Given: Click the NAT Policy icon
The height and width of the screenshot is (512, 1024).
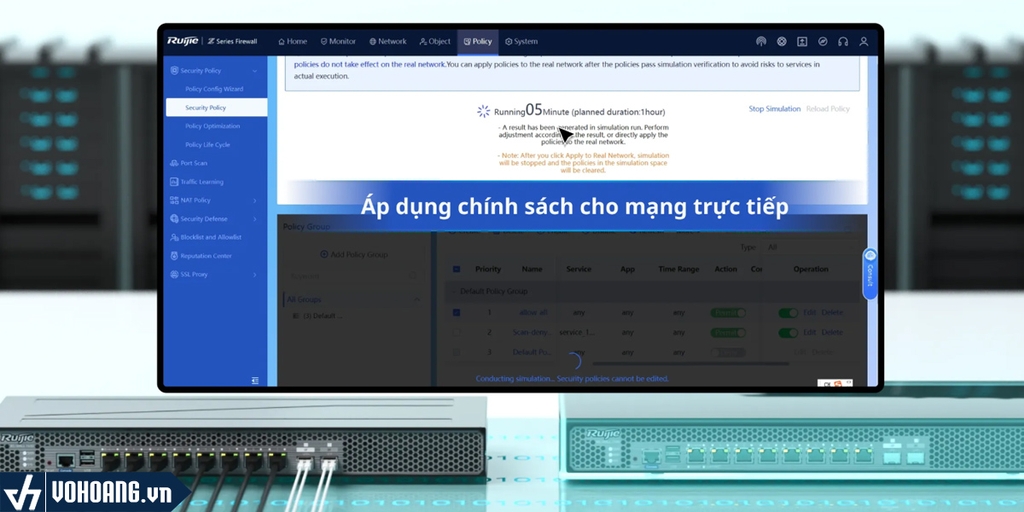Looking at the screenshot, I should (x=174, y=200).
